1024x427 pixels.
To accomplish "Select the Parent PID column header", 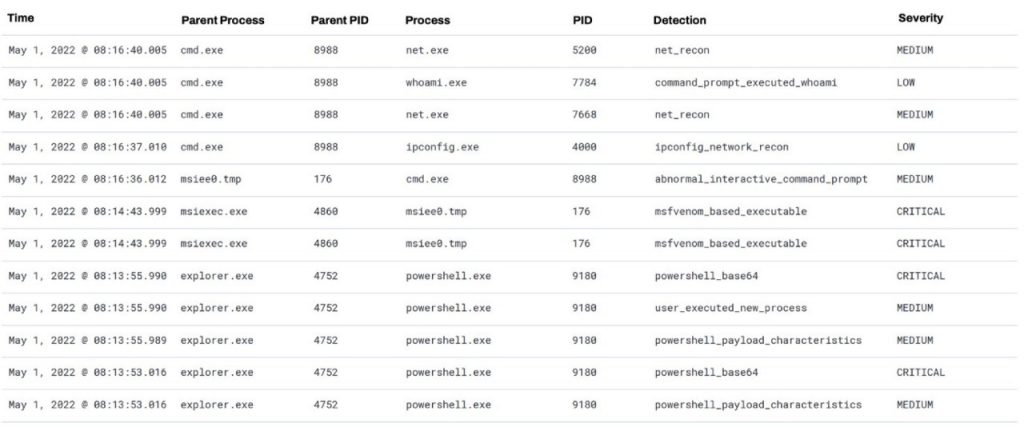I will tap(340, 20).
